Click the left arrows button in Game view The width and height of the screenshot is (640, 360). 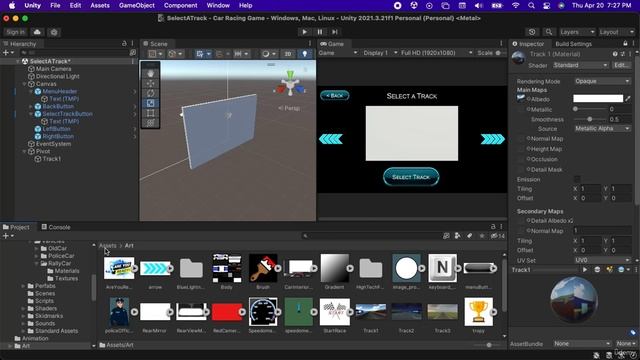(x=331, y=139)
